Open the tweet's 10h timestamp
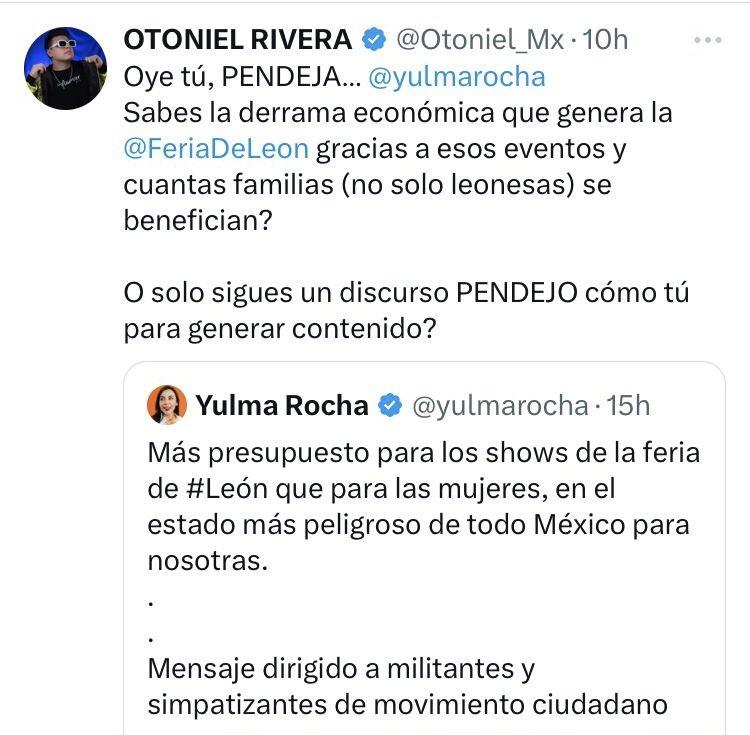This screenshot has height=735, width=750. coord(605,40)
